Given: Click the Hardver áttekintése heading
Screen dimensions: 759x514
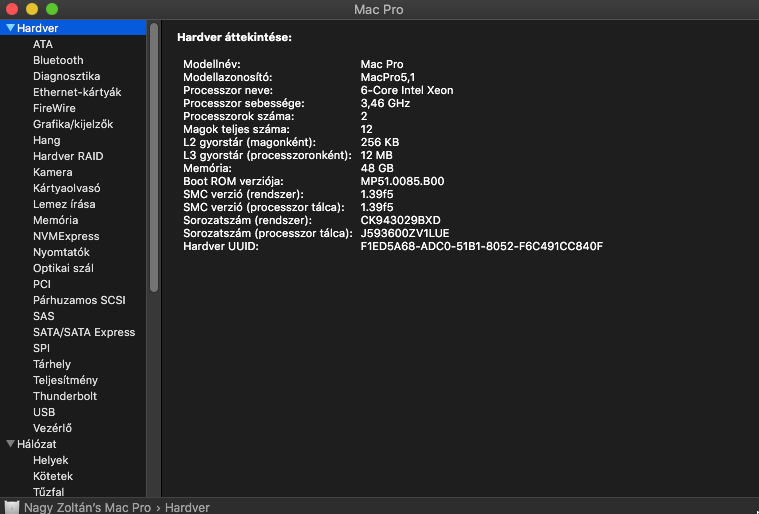Looking at the screenshot, I should pos(234,37).
